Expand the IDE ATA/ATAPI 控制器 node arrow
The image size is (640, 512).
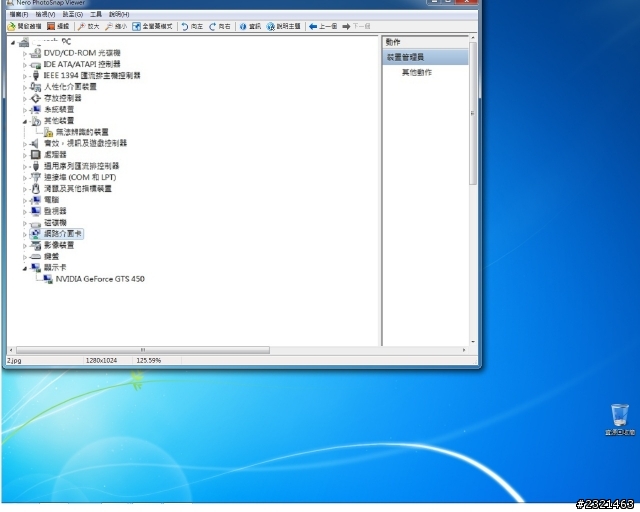[x=24, y=65]
